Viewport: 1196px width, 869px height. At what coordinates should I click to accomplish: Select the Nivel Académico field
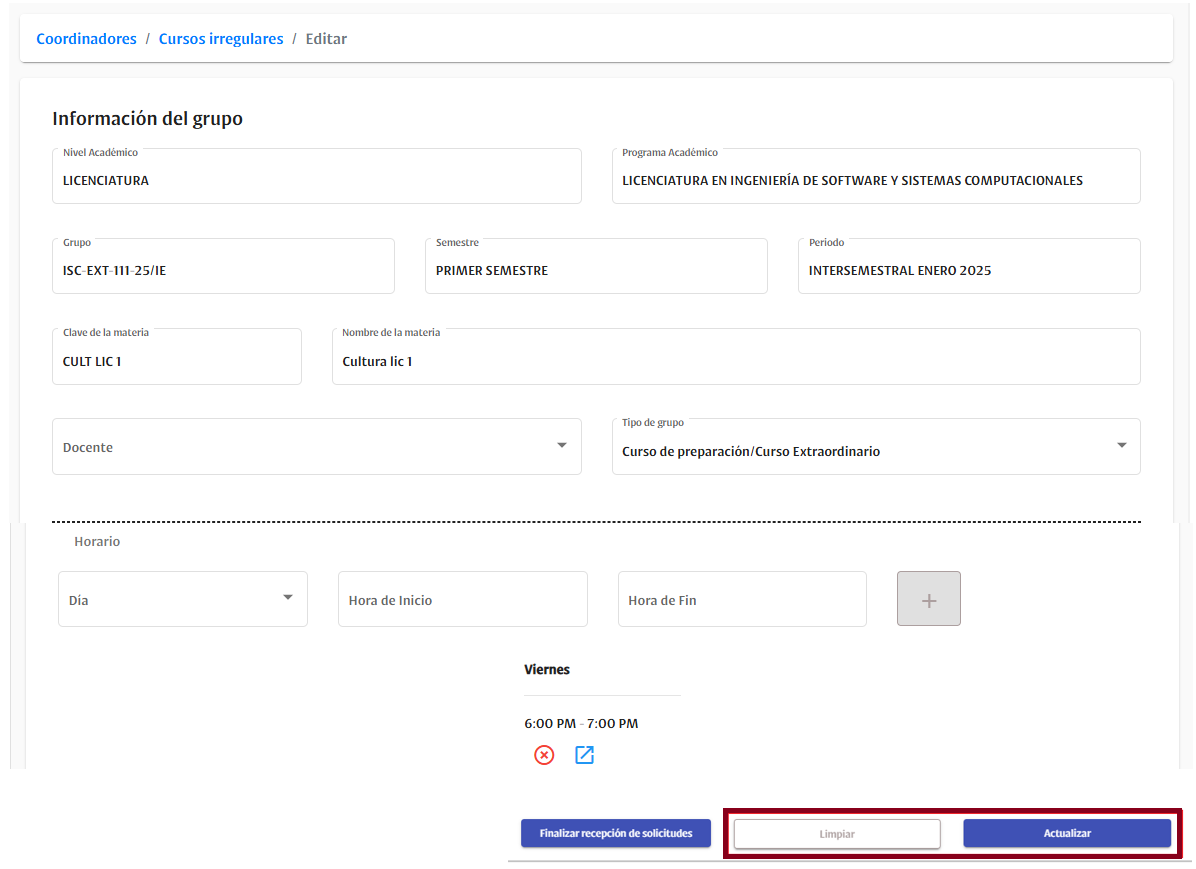pos(317,176)
